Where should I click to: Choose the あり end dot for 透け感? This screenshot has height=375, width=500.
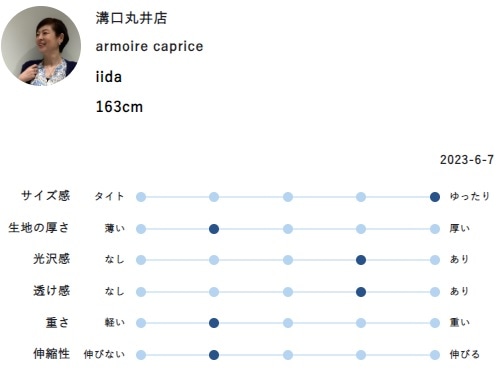click(435, 292)
